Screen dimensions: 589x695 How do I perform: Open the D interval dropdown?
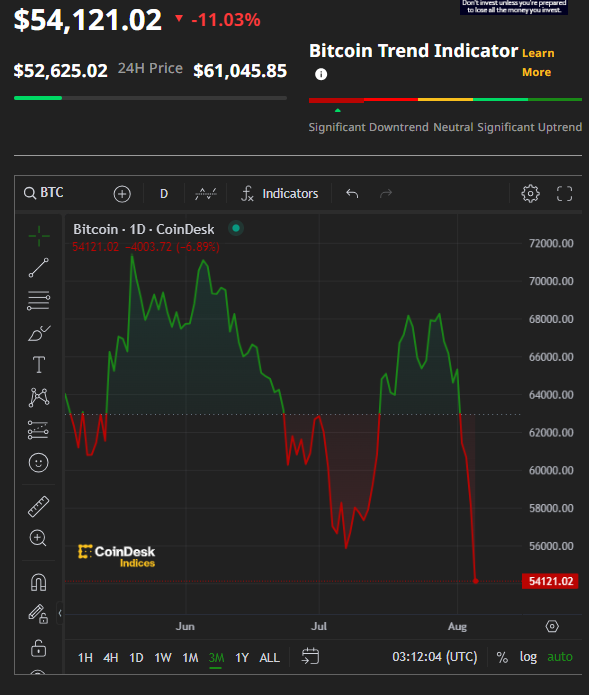click(x=164, y=194)
